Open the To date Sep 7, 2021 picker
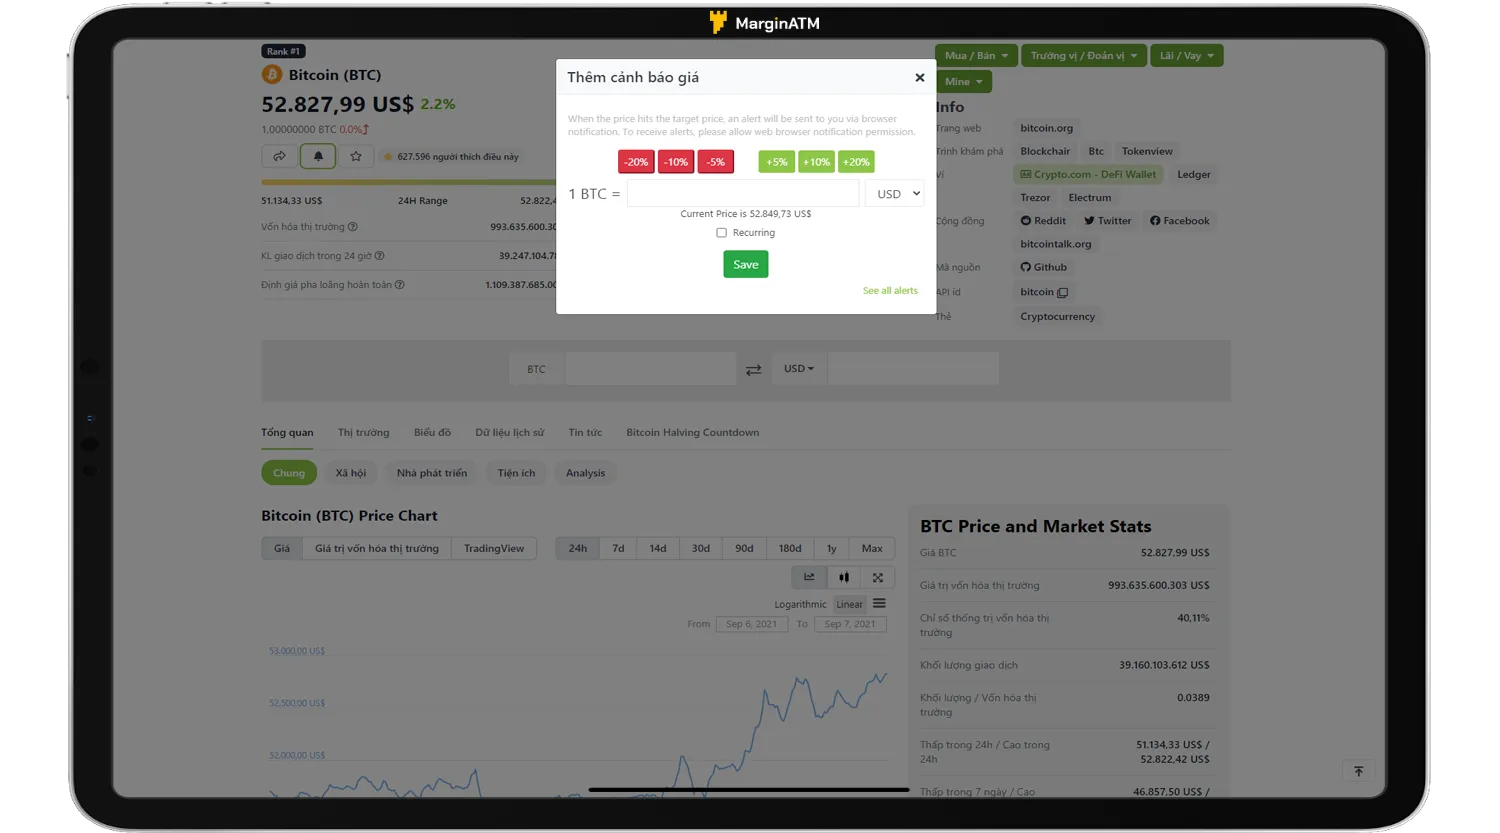The height and width of the screenshot is (833, 1500). (x=850, y=624)
